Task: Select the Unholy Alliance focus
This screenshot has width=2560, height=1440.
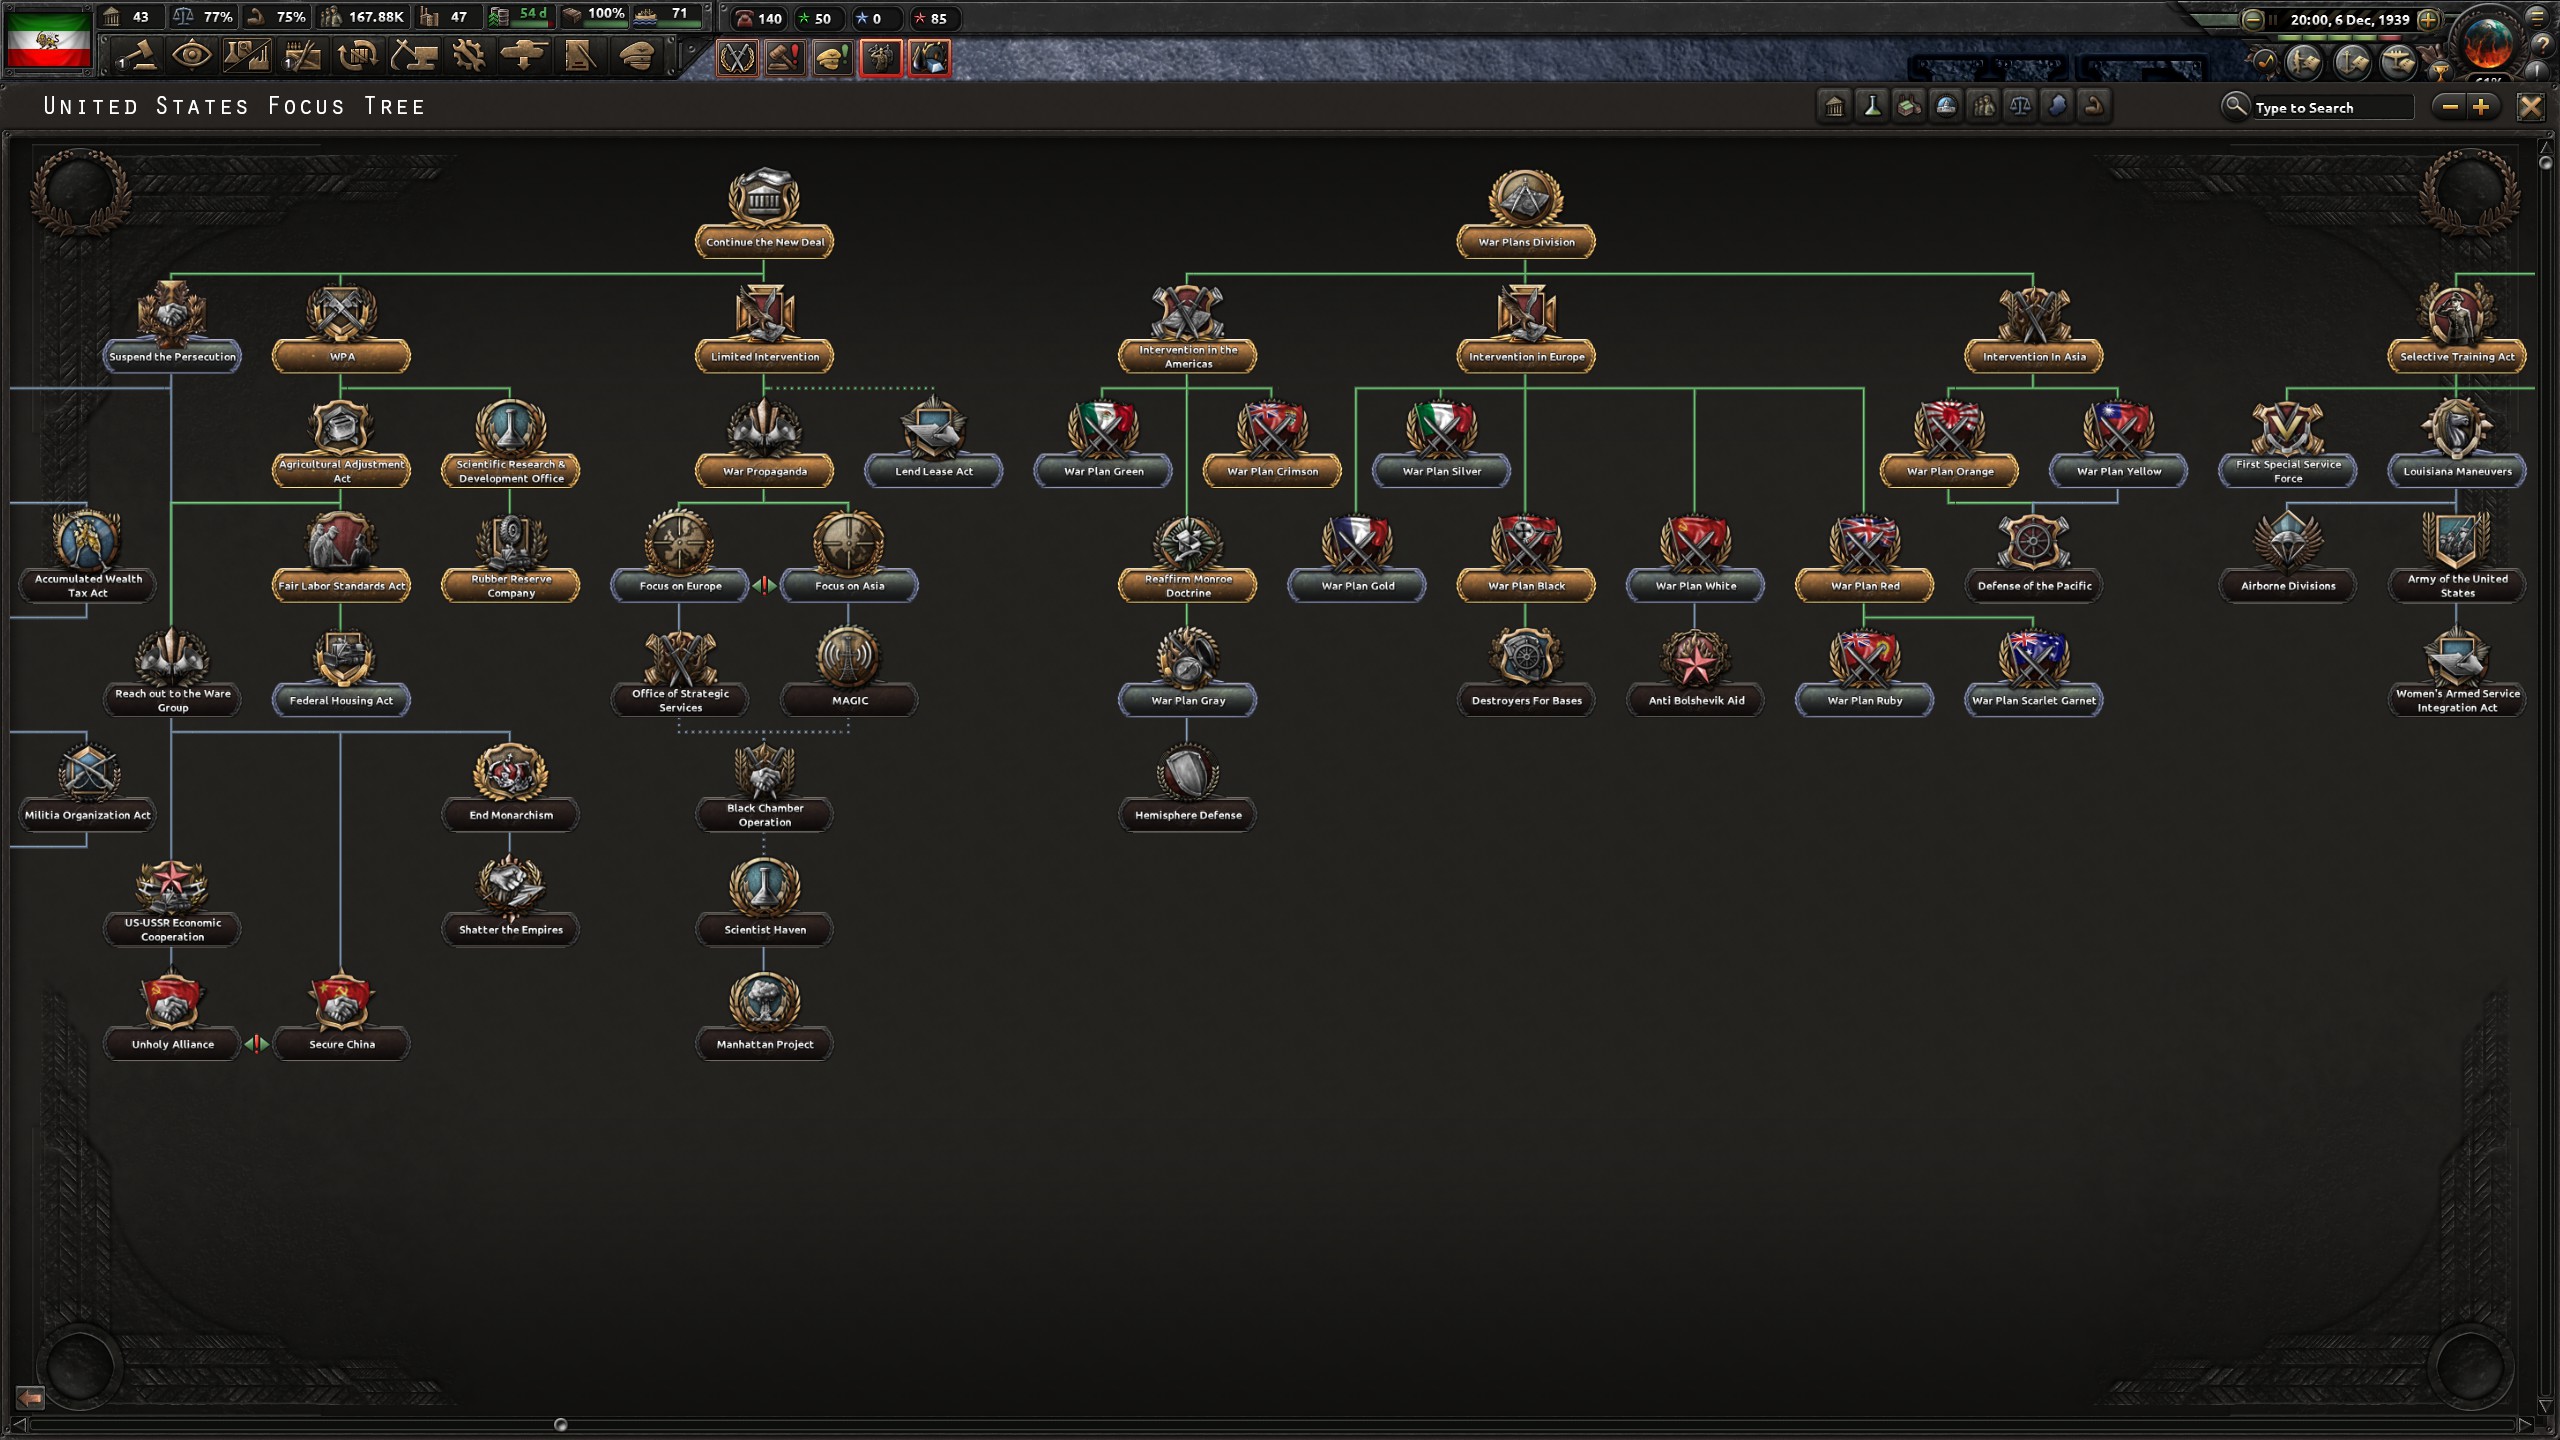Action: 171,1015
